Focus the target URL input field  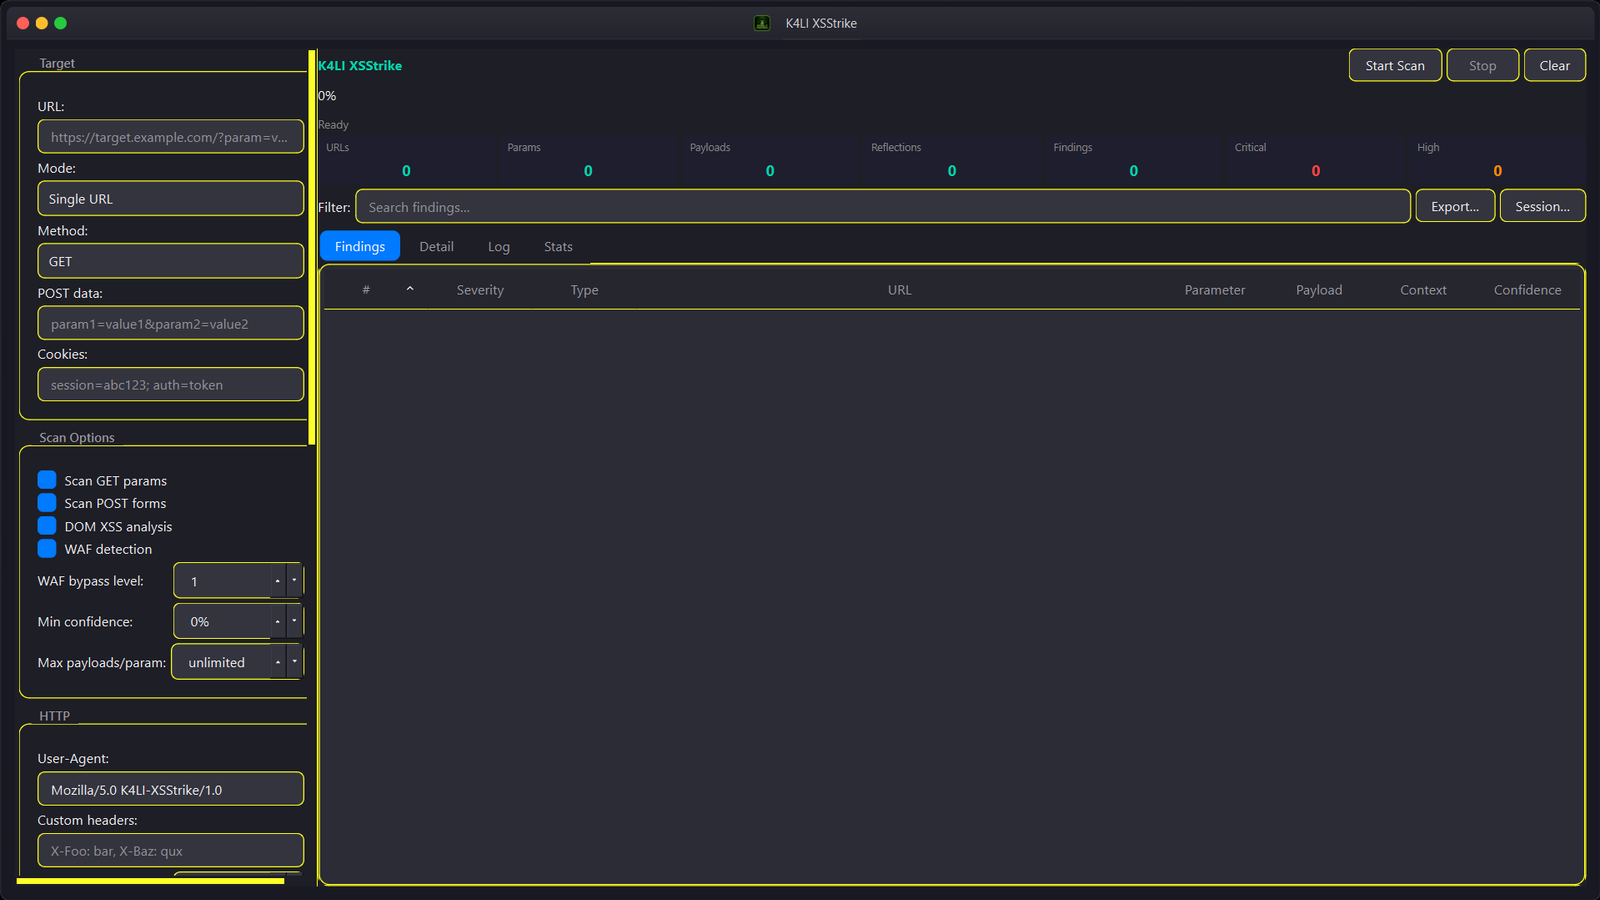pyautogui.click(x=171, y=137)
